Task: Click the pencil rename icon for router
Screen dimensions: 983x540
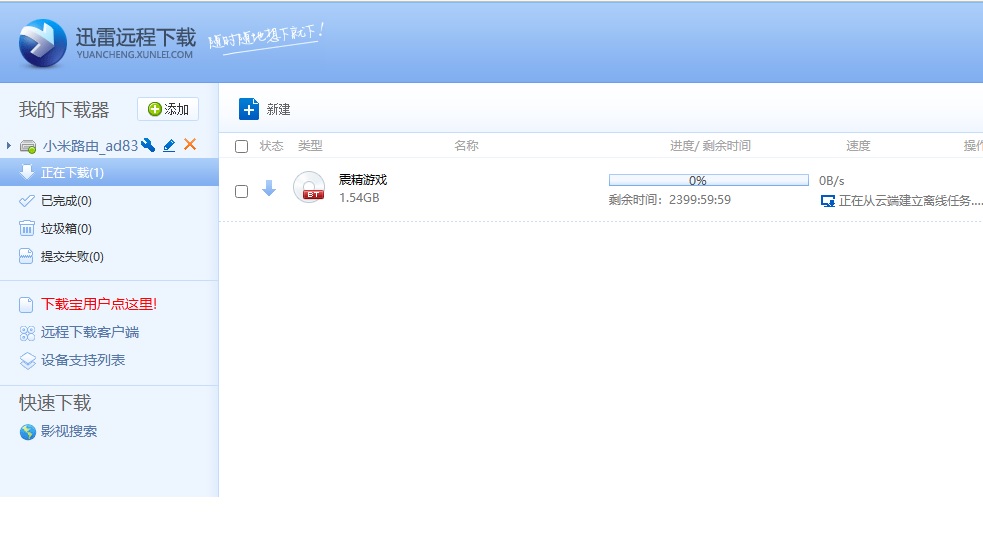Action: (x=169, y=146)
